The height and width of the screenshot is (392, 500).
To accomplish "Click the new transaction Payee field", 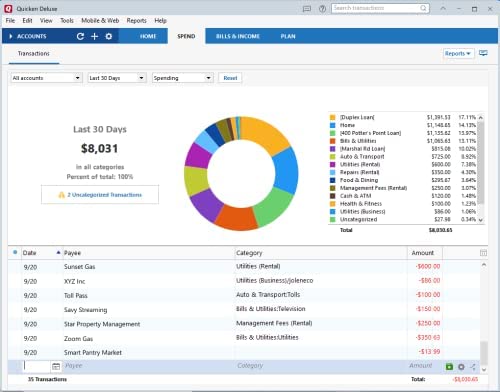I will (149, 366).
